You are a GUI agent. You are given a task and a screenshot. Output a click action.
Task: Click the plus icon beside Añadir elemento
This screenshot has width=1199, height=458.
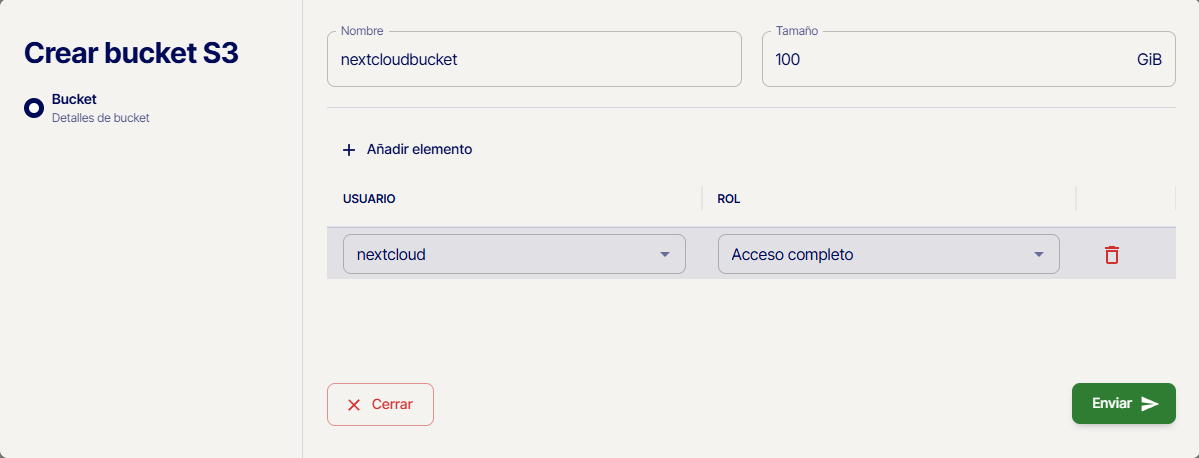349,150
